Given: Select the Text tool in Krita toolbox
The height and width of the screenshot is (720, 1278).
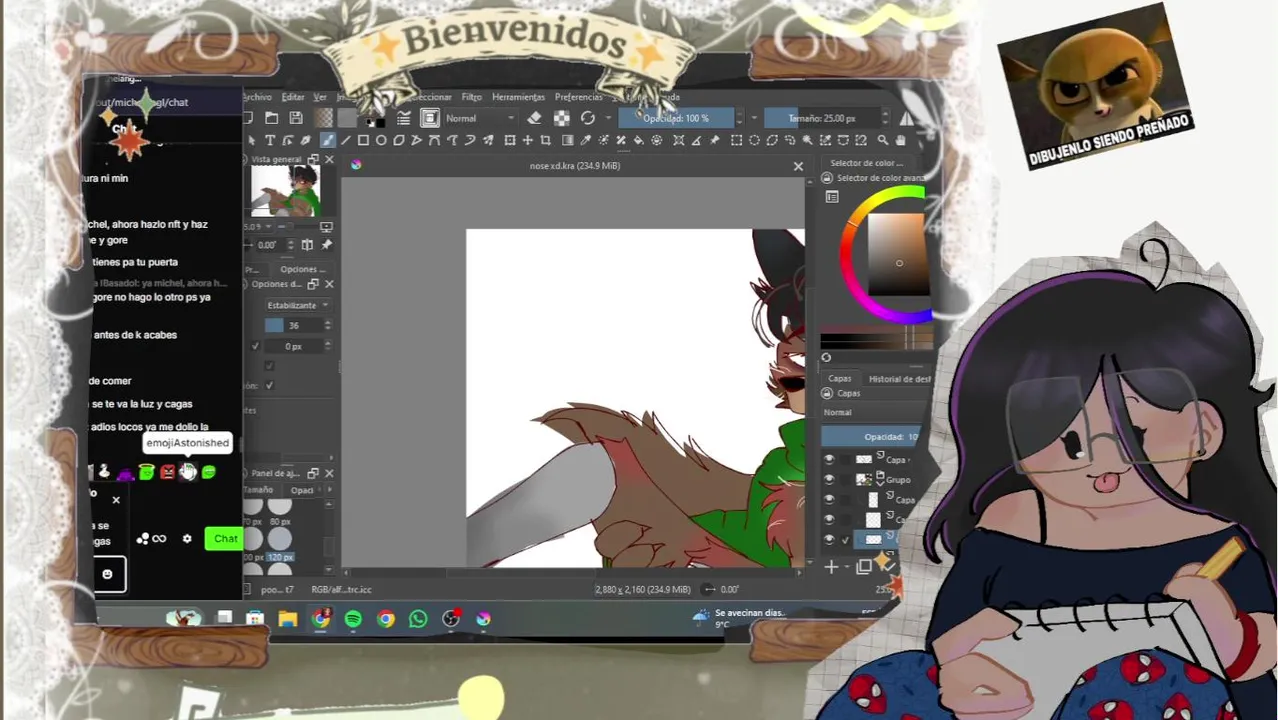Looking at the screenshot, I should (270, 141).
